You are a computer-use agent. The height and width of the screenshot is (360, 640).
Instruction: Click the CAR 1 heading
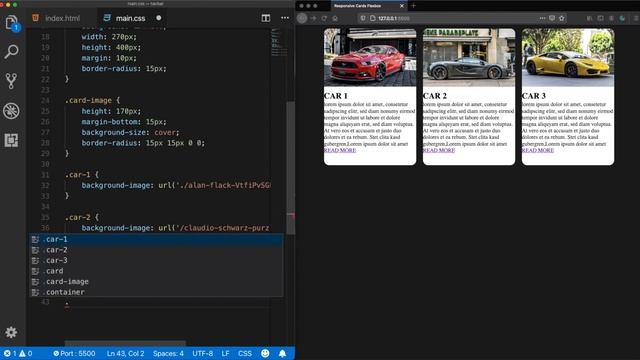(336, 96)
